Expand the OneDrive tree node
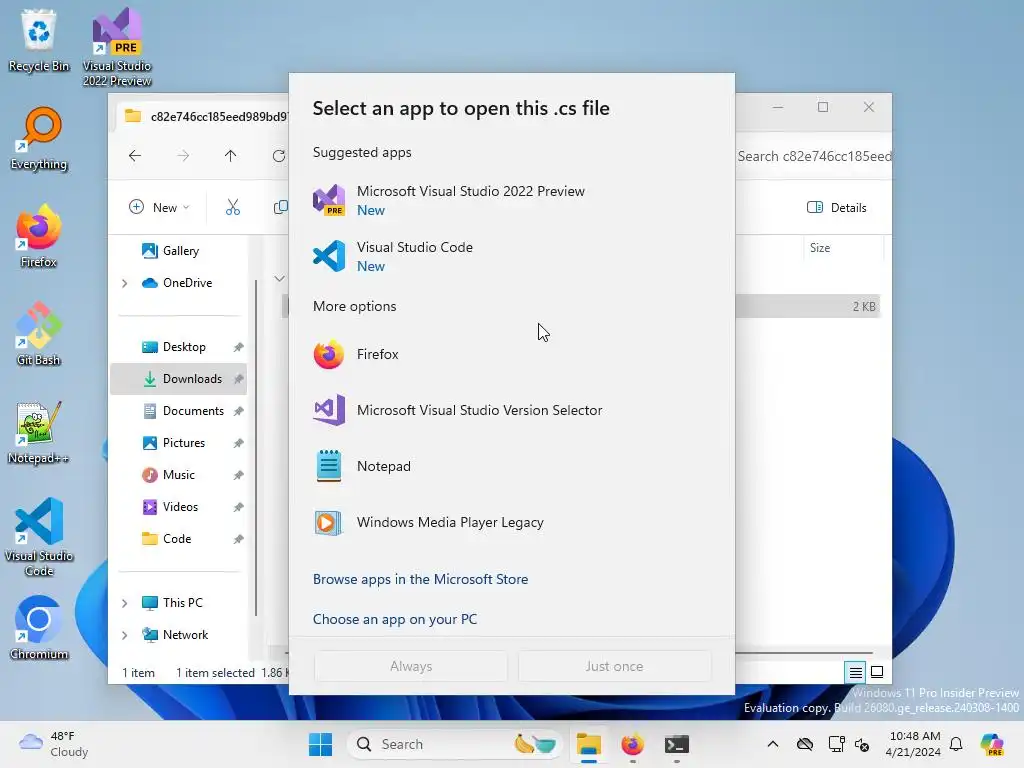 pyautogui.click(x=125, y=283)
